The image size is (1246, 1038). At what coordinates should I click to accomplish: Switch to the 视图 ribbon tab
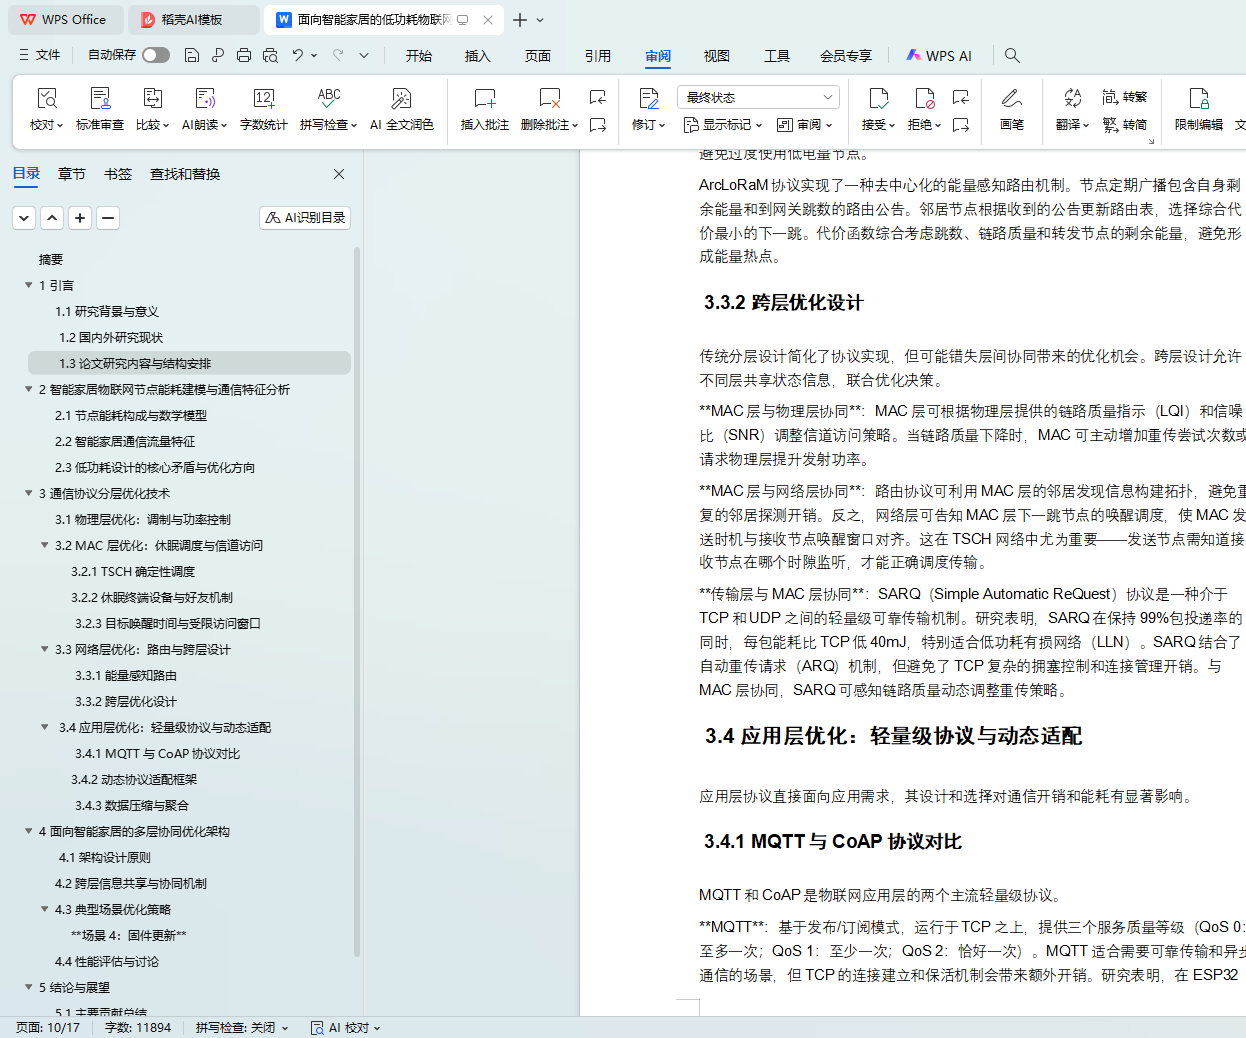click(716, 56)
